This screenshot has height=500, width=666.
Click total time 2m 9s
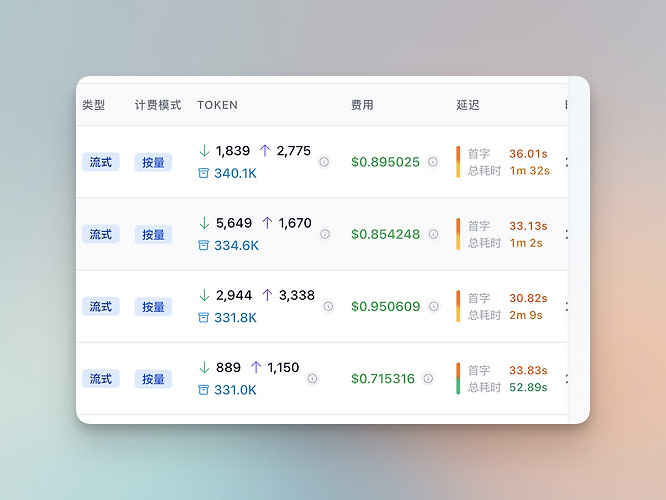(526, 315)
